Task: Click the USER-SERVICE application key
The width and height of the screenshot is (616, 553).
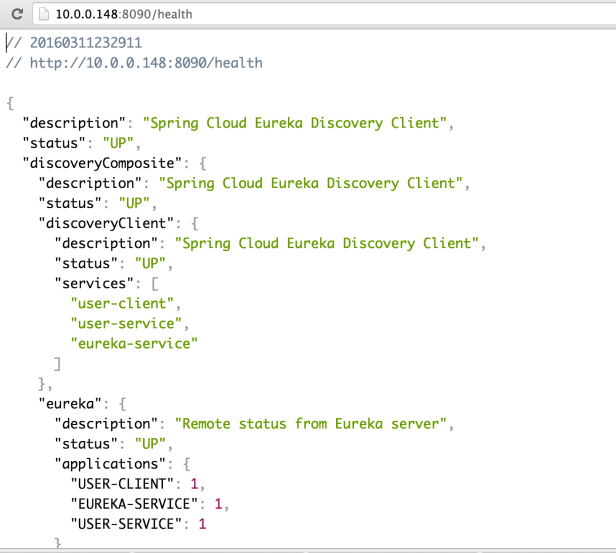Action: 130,523
